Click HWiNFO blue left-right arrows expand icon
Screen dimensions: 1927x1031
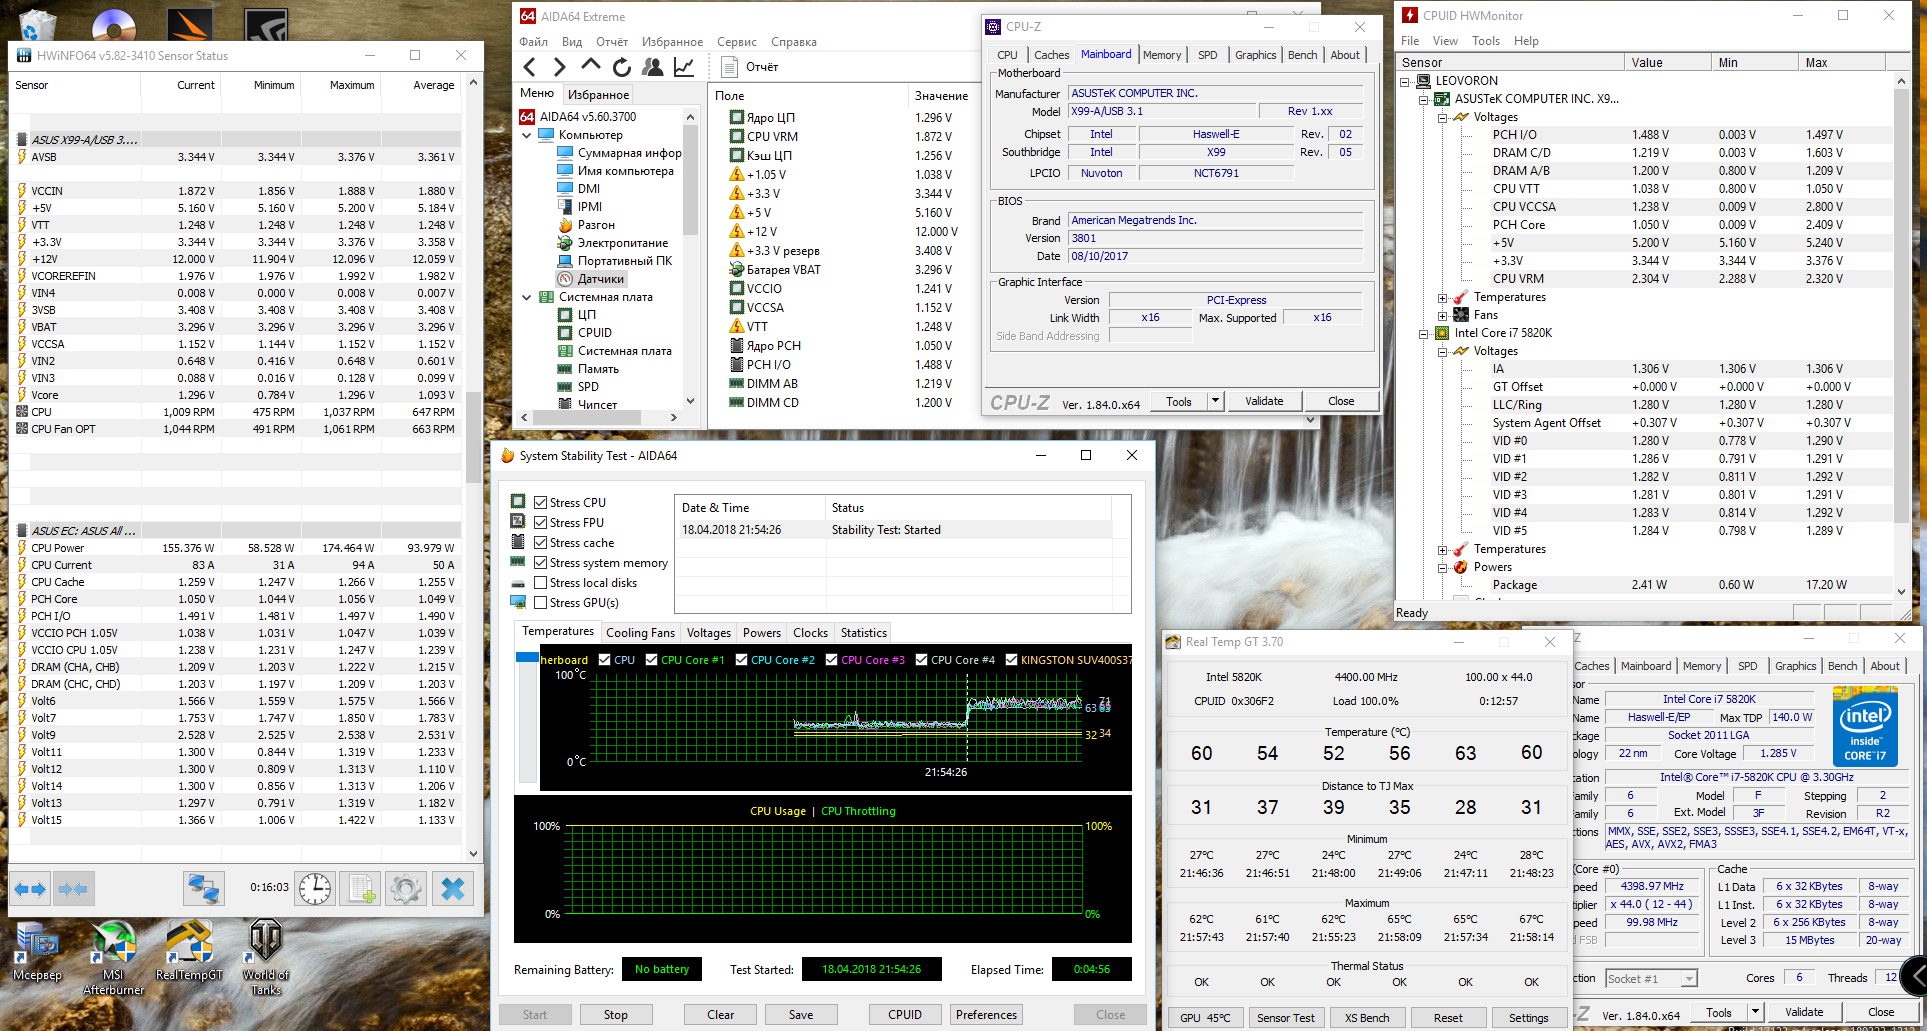pos(30,888)
